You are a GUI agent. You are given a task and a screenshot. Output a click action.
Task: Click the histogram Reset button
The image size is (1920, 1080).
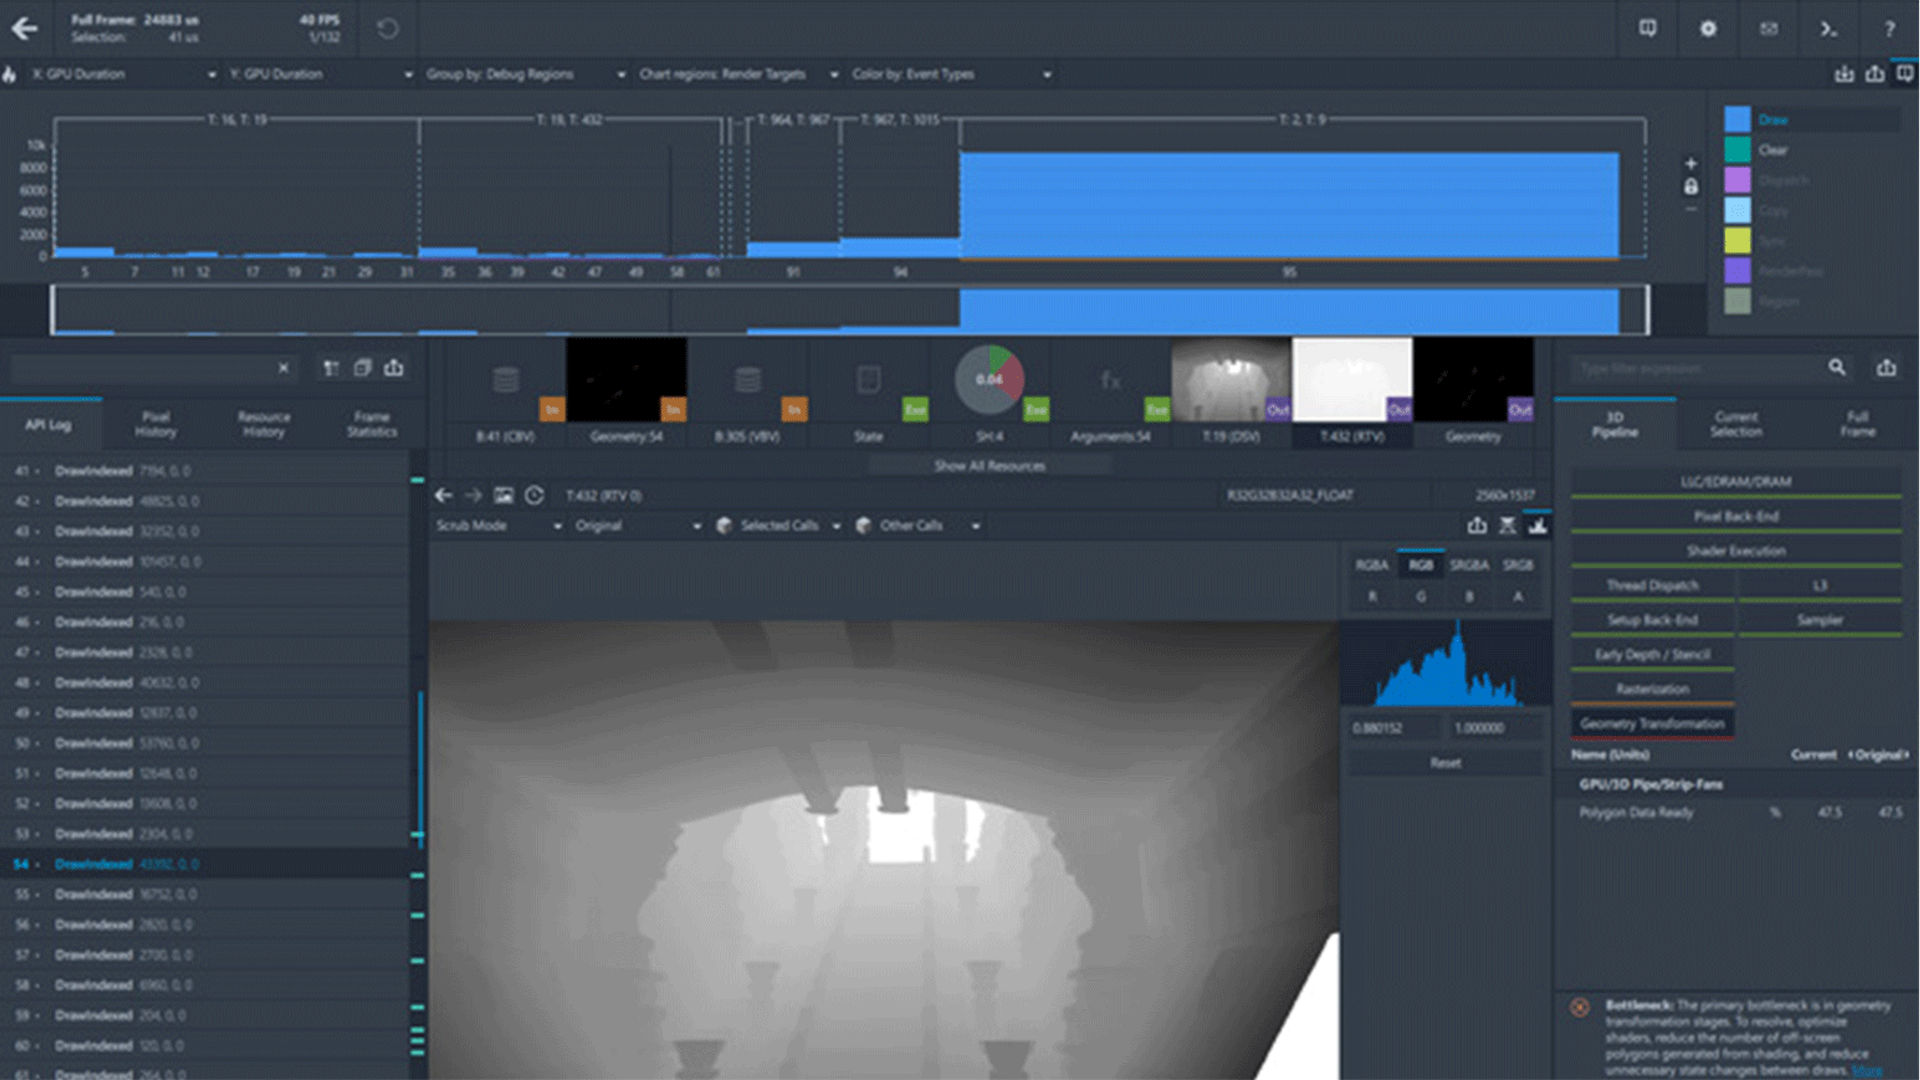(1445, 763)
